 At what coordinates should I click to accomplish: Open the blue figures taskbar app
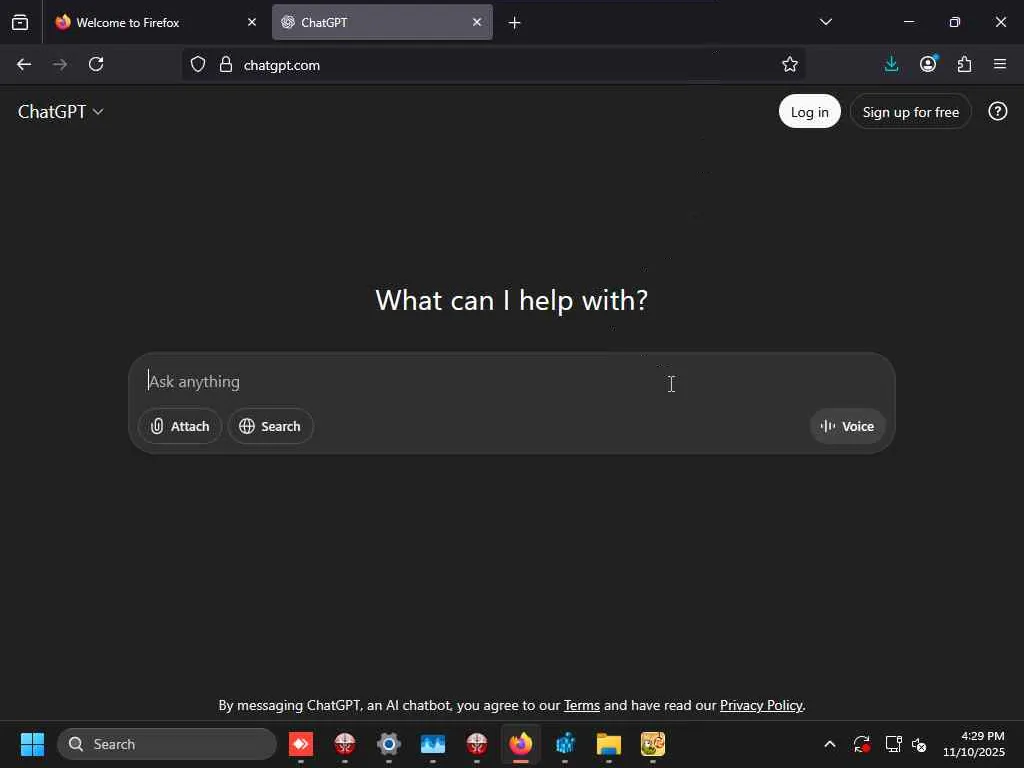click(565, 744)
